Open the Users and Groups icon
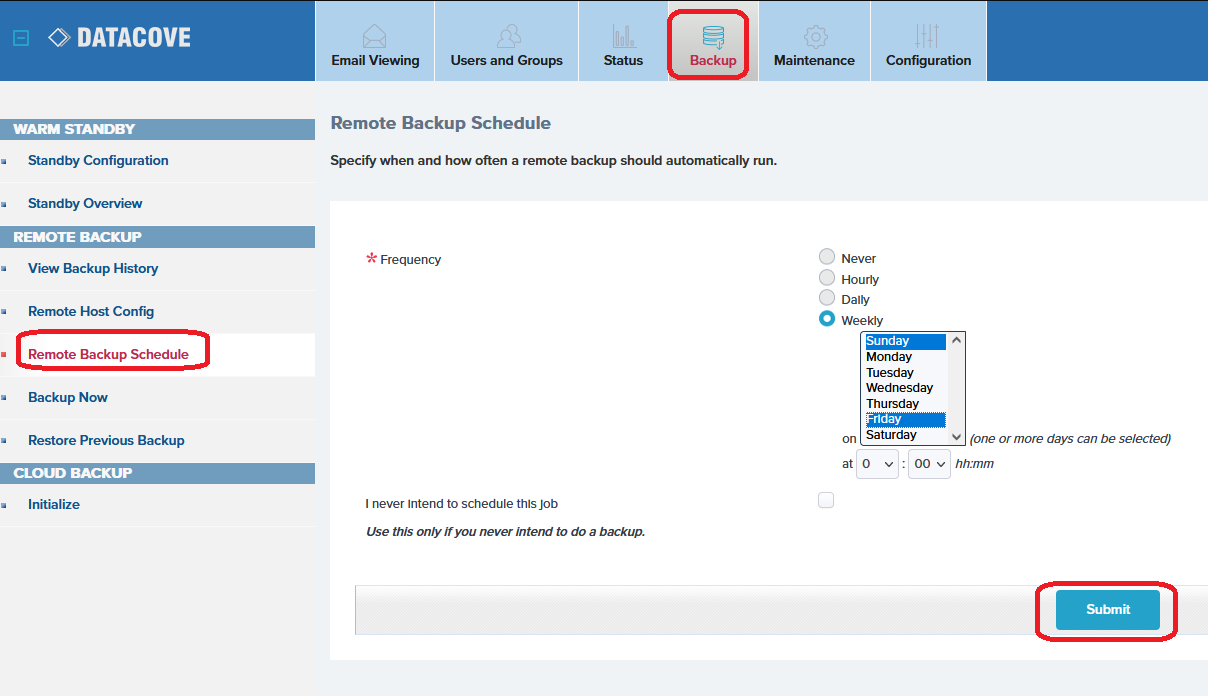Image resolution: width=1208 pixels, height=696 pixels. coord(507,37)
